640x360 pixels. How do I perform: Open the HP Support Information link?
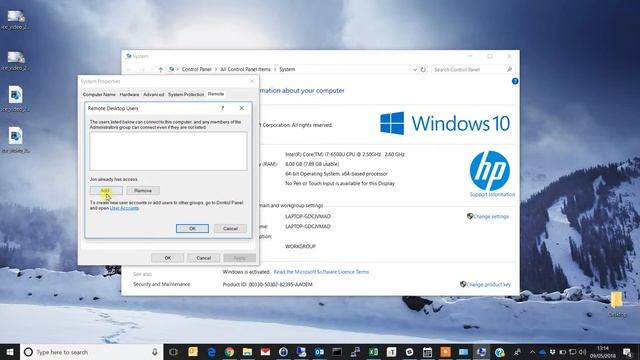(492, 194)
